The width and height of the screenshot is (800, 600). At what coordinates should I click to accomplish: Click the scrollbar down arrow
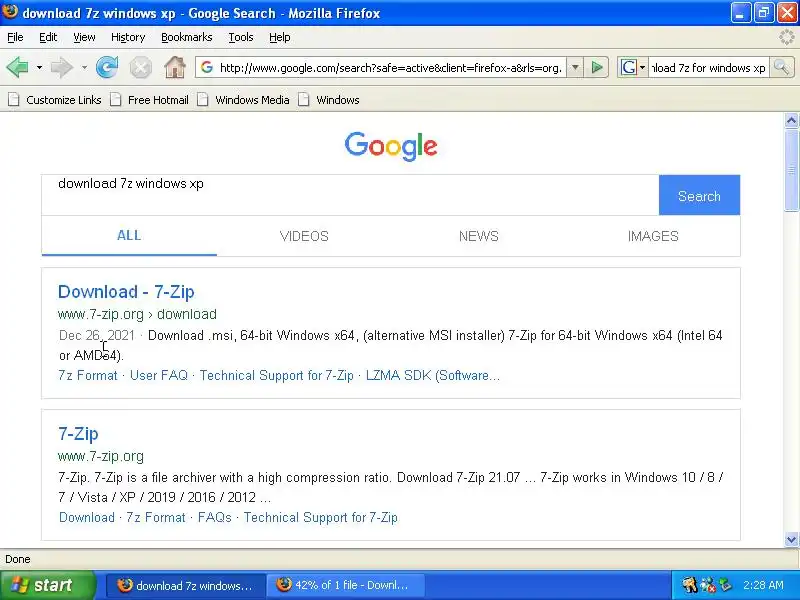tap(791, 539)
